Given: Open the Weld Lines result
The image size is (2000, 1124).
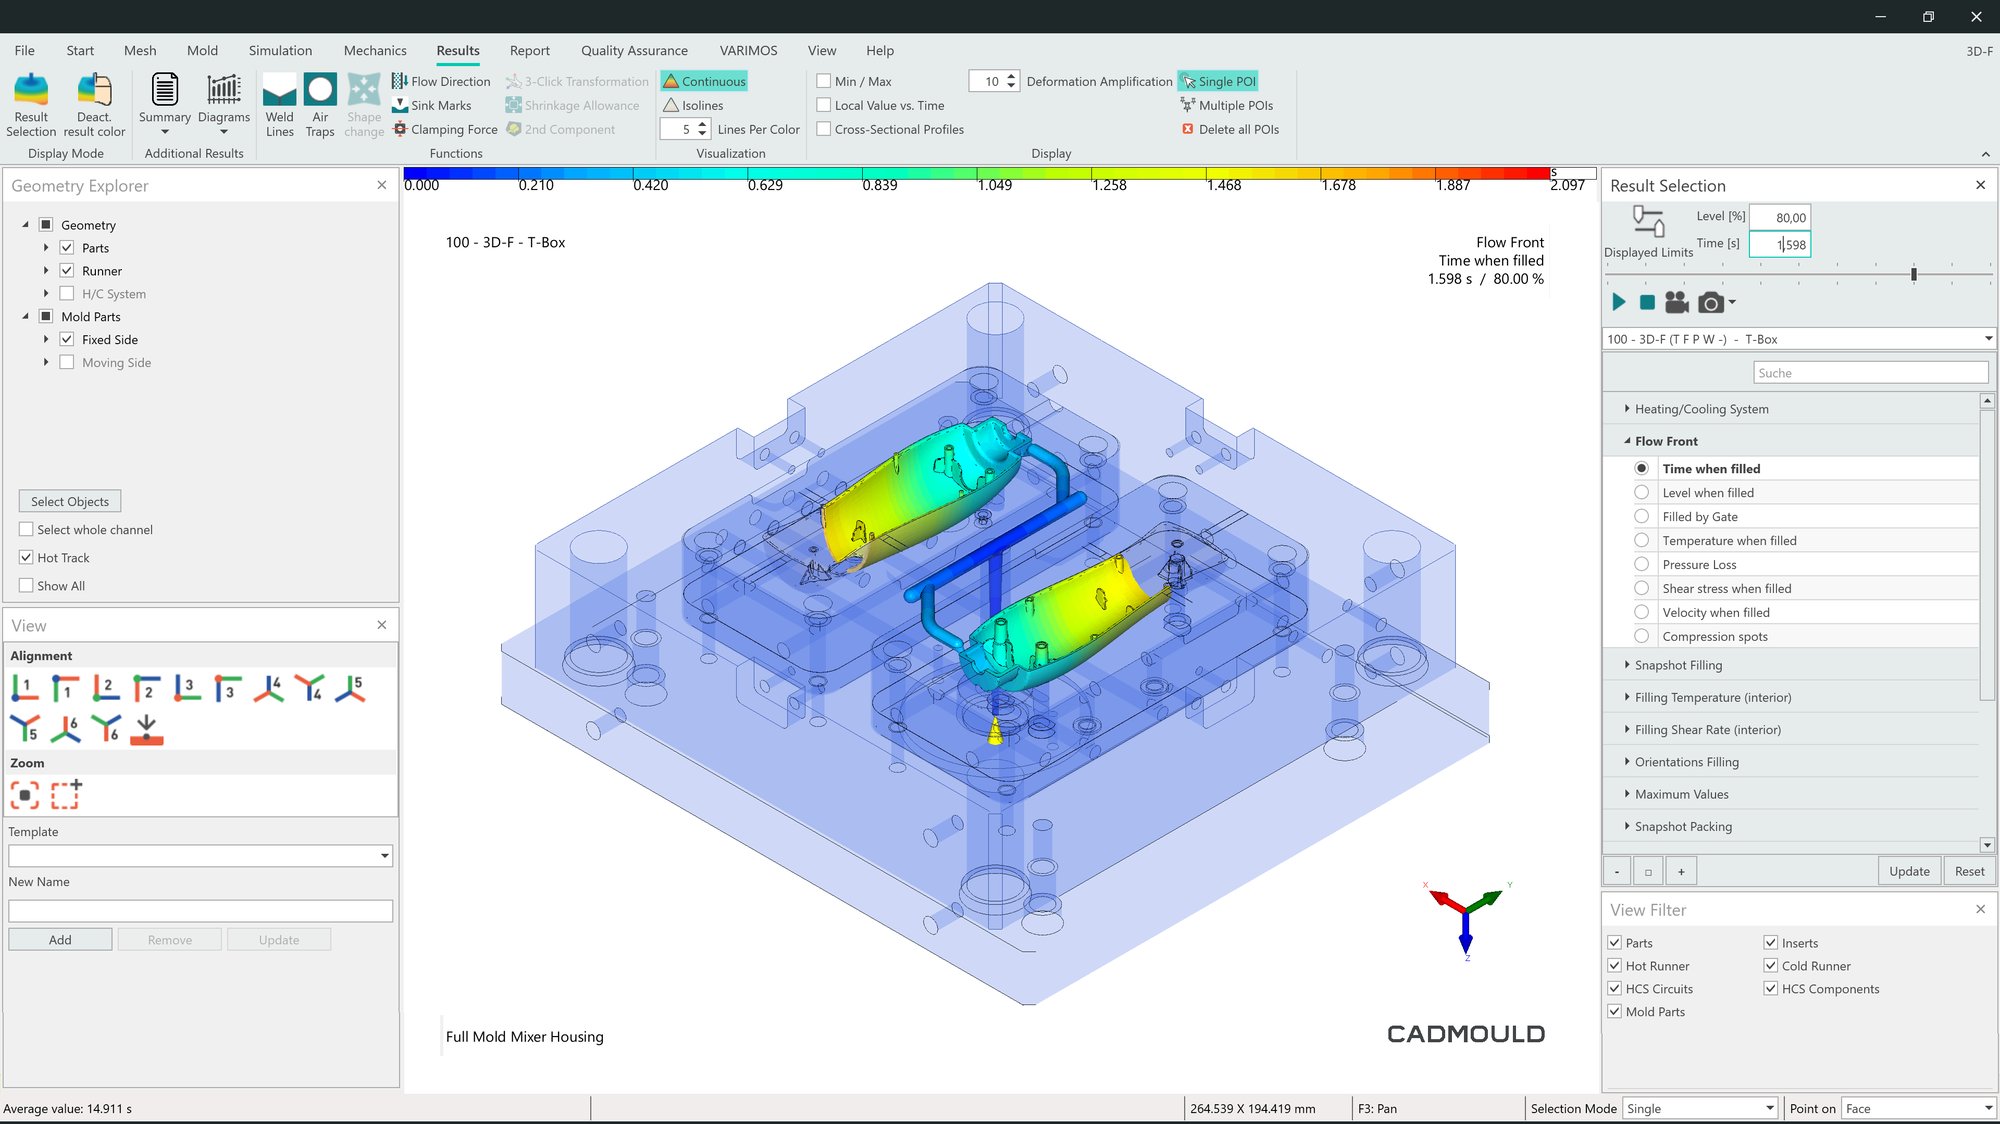Looking at the screenshot, I should click(279, 104).
